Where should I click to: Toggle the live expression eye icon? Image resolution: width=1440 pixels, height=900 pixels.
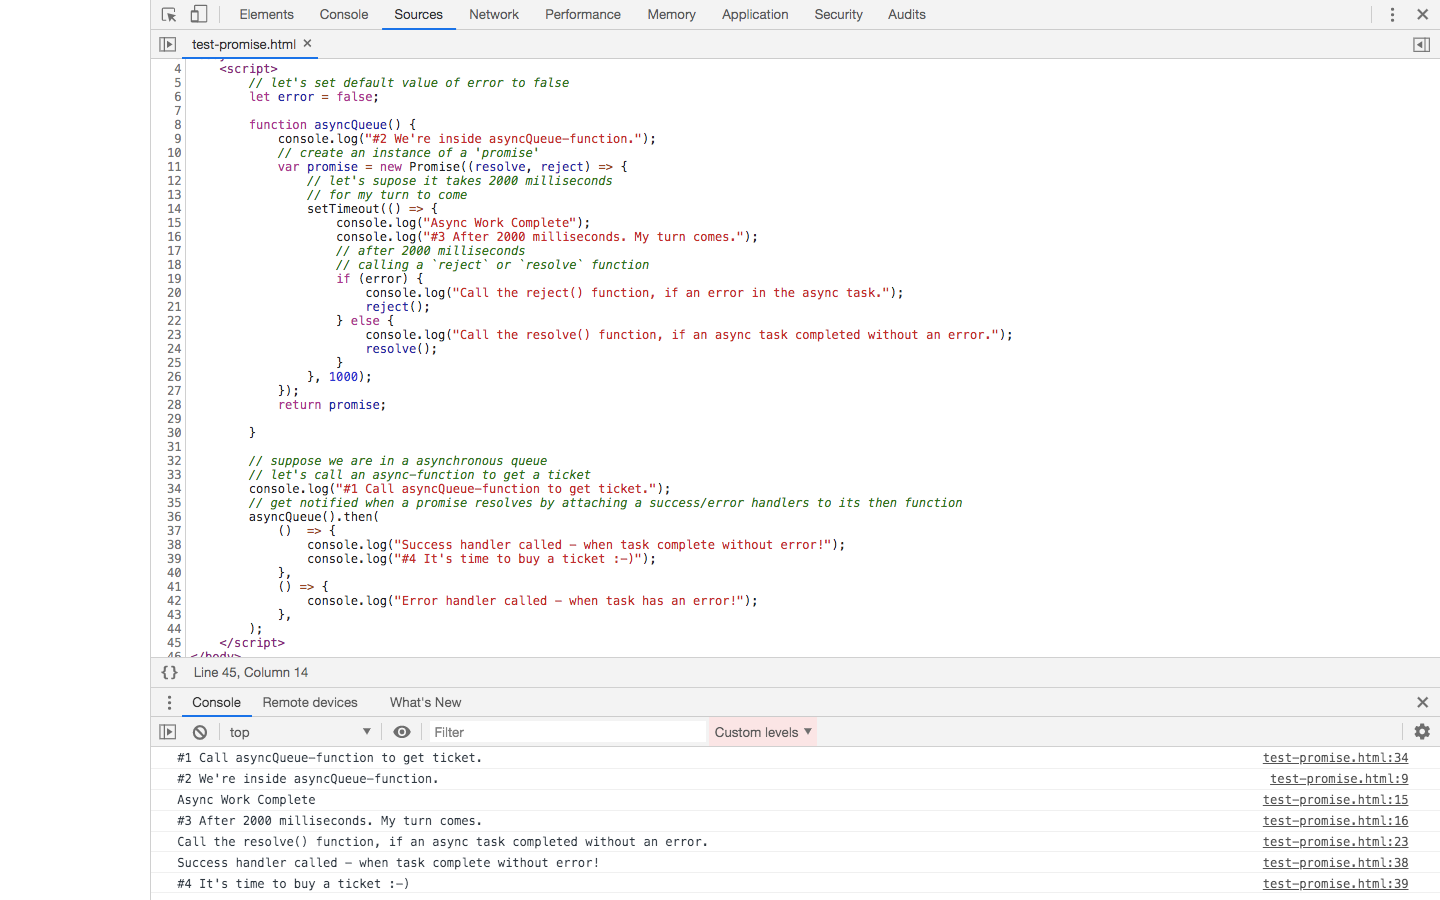[x=402, y=732]
